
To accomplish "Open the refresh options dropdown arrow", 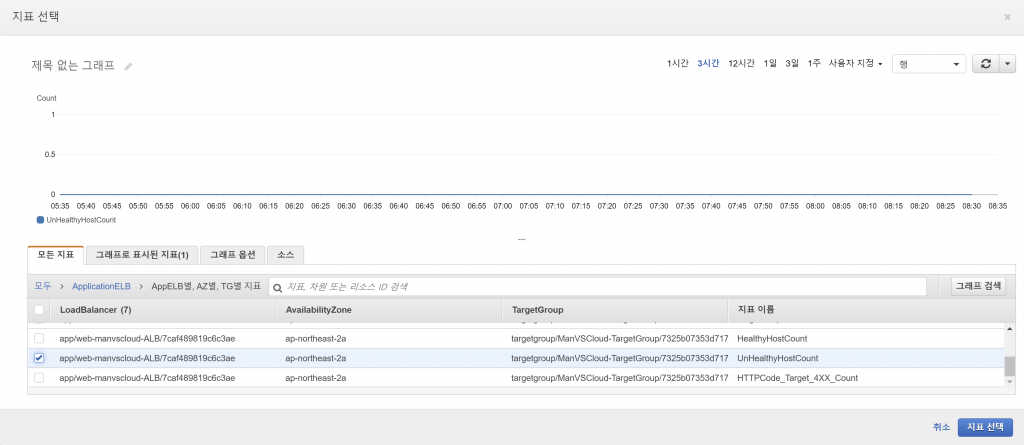I will coord(1007,63).
